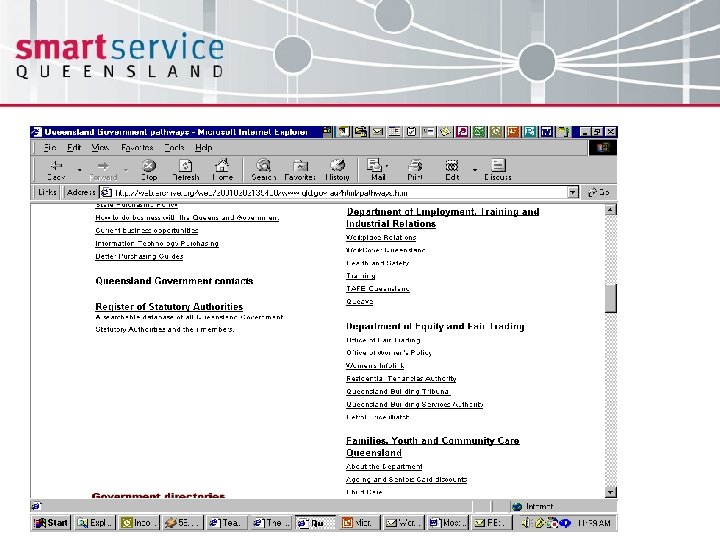This screenshot has height=540, width=720.
Task: Click the vertical scrollbar up arrow
Action: (x=610, y=210)
